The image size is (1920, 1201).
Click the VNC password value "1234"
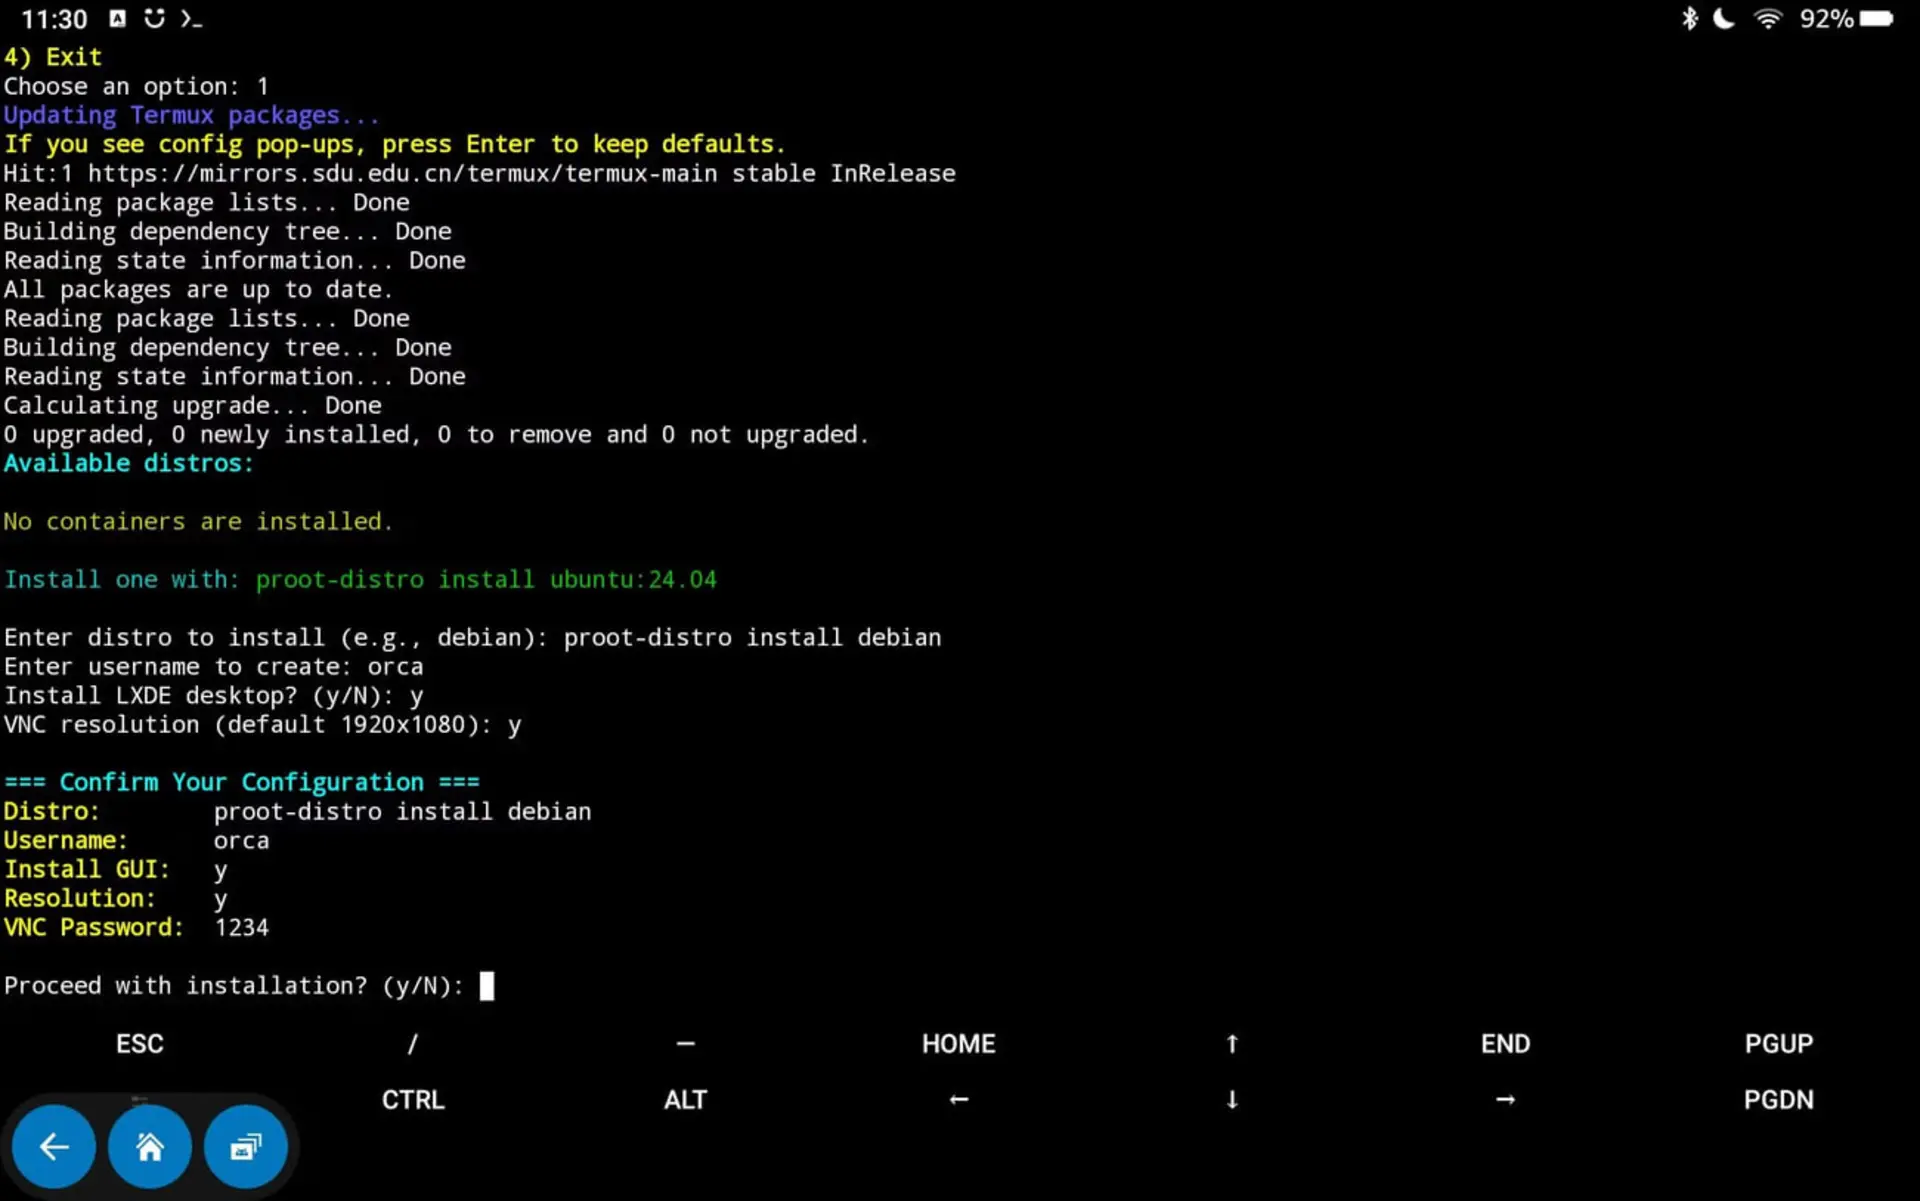(242, 928)
